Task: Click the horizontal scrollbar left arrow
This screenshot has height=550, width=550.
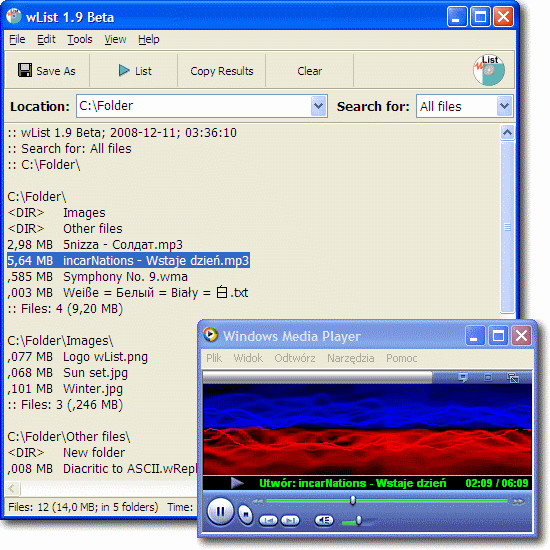Action: tap(12, 488)
